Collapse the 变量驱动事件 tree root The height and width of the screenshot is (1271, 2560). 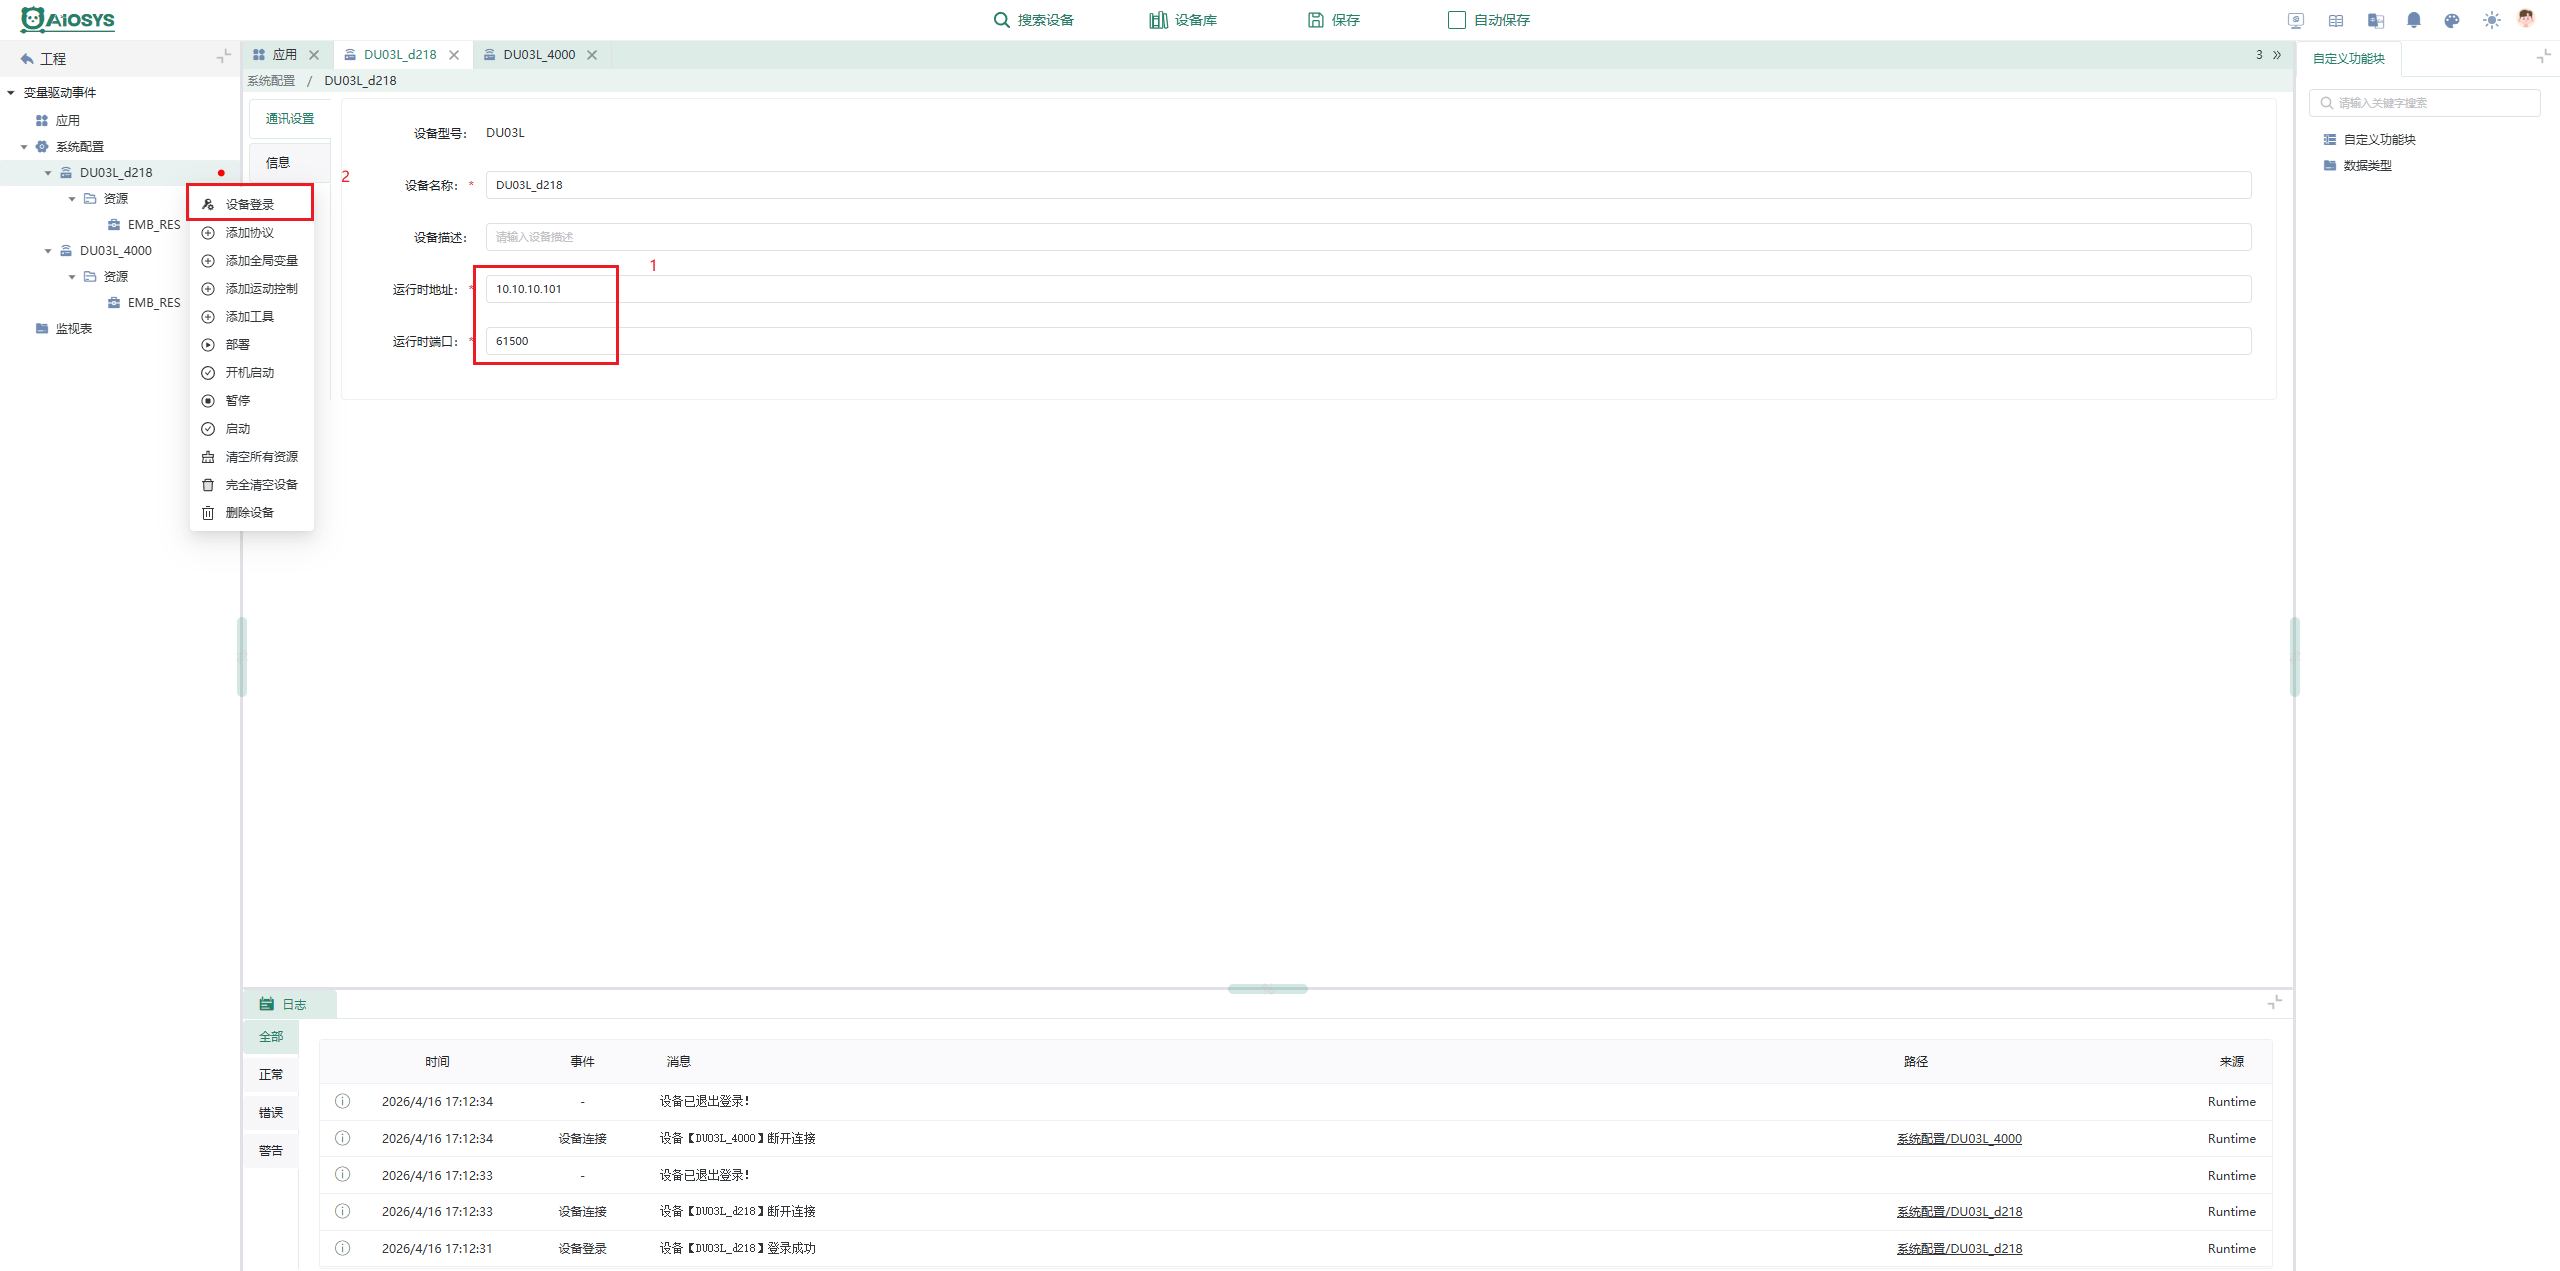pos(11,93)
